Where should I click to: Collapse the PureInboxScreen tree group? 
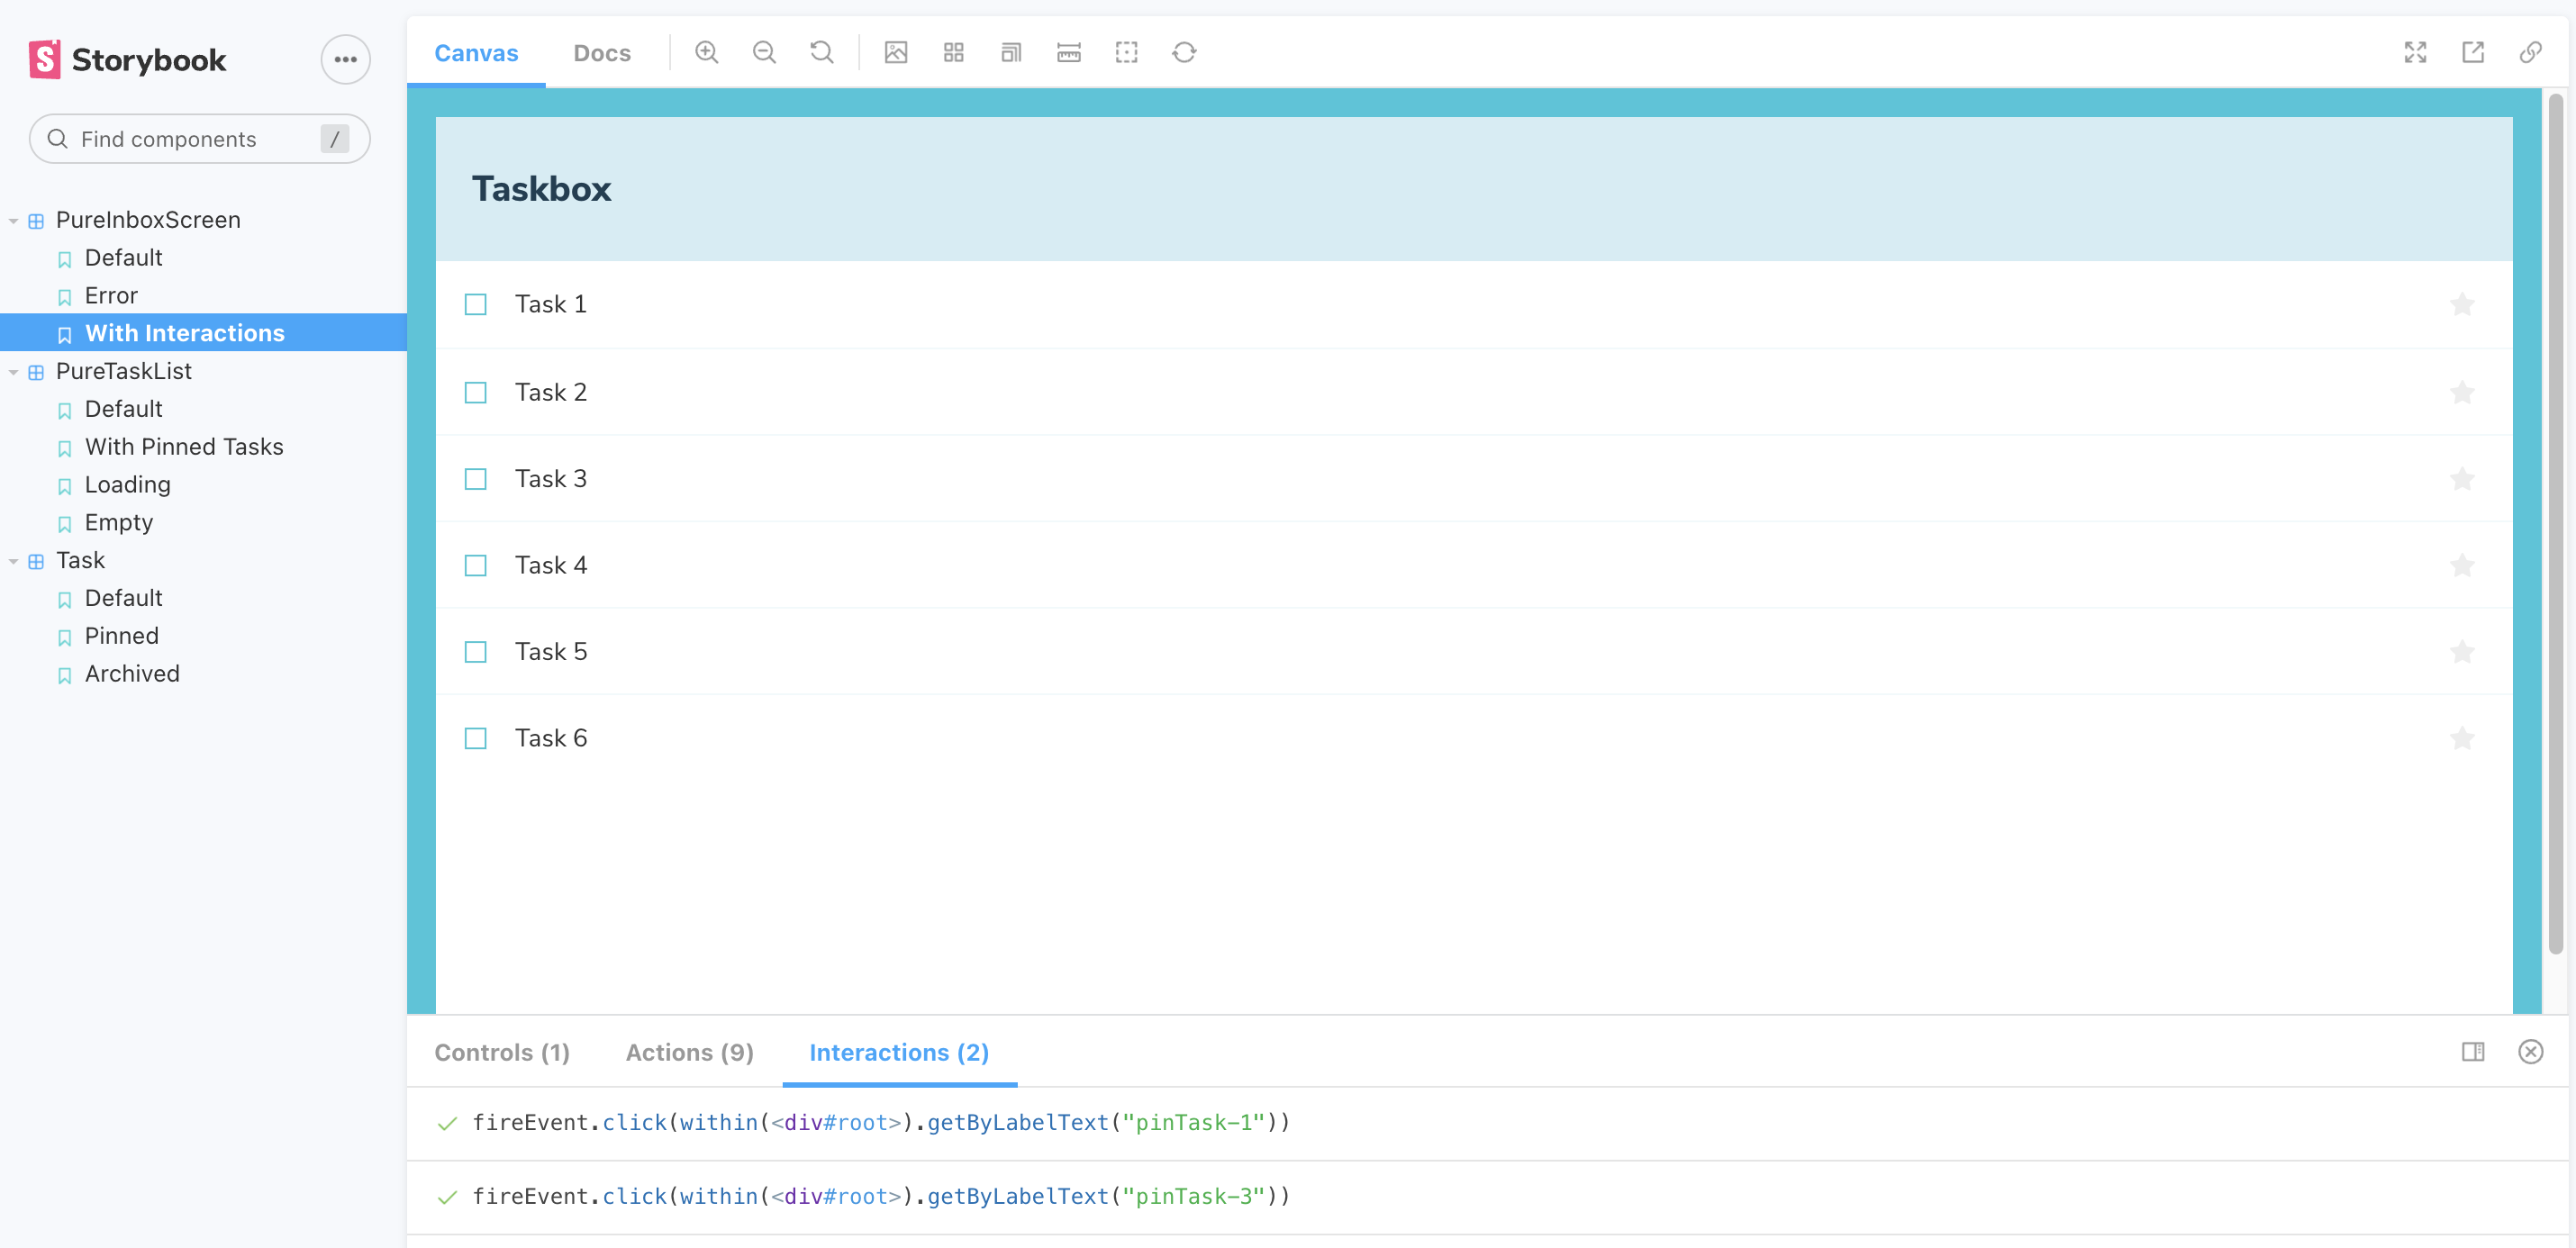tap(14, 220)
